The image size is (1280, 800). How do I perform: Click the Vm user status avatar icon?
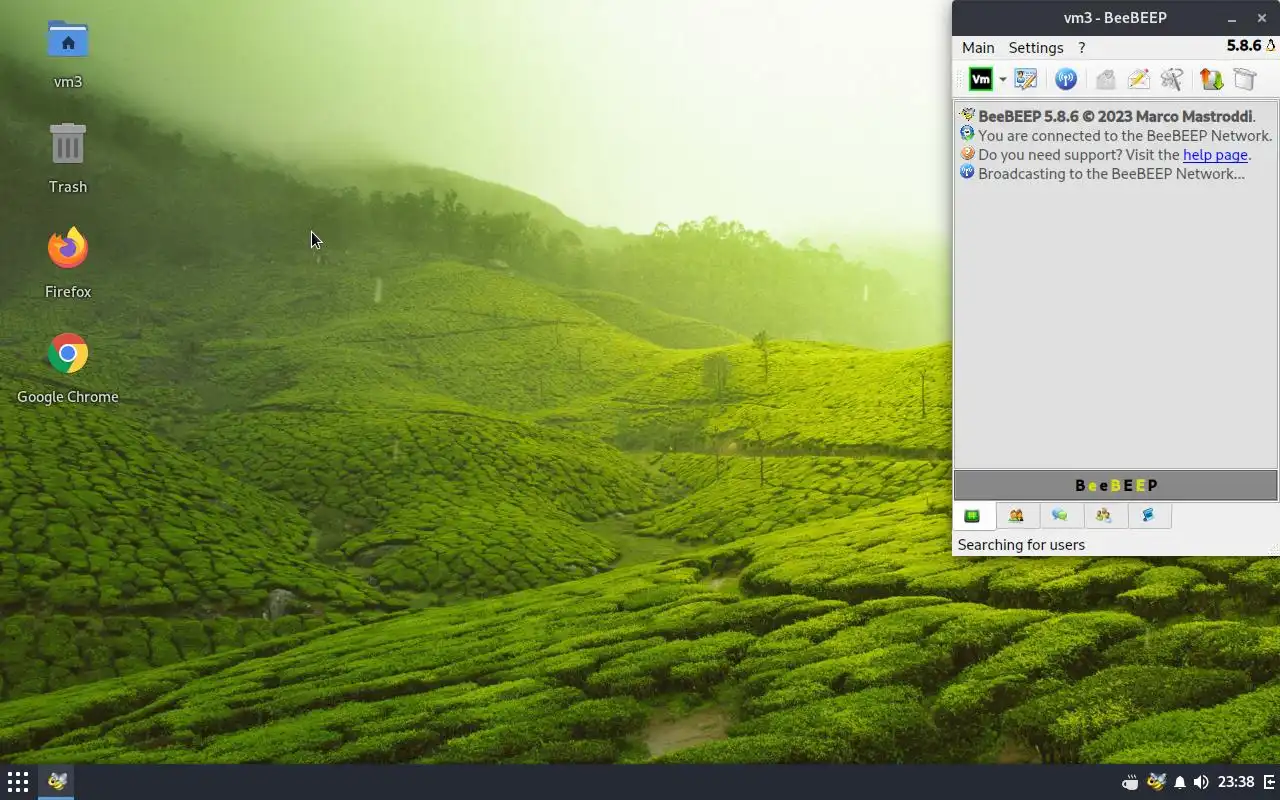coord(981,79)
